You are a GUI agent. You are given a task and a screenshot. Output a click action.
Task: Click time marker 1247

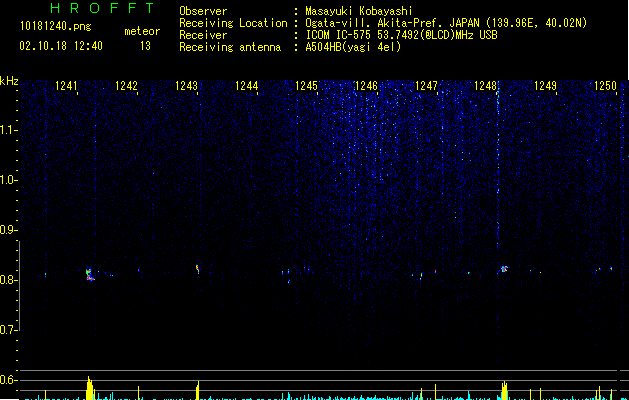click(x=426, y=86)
